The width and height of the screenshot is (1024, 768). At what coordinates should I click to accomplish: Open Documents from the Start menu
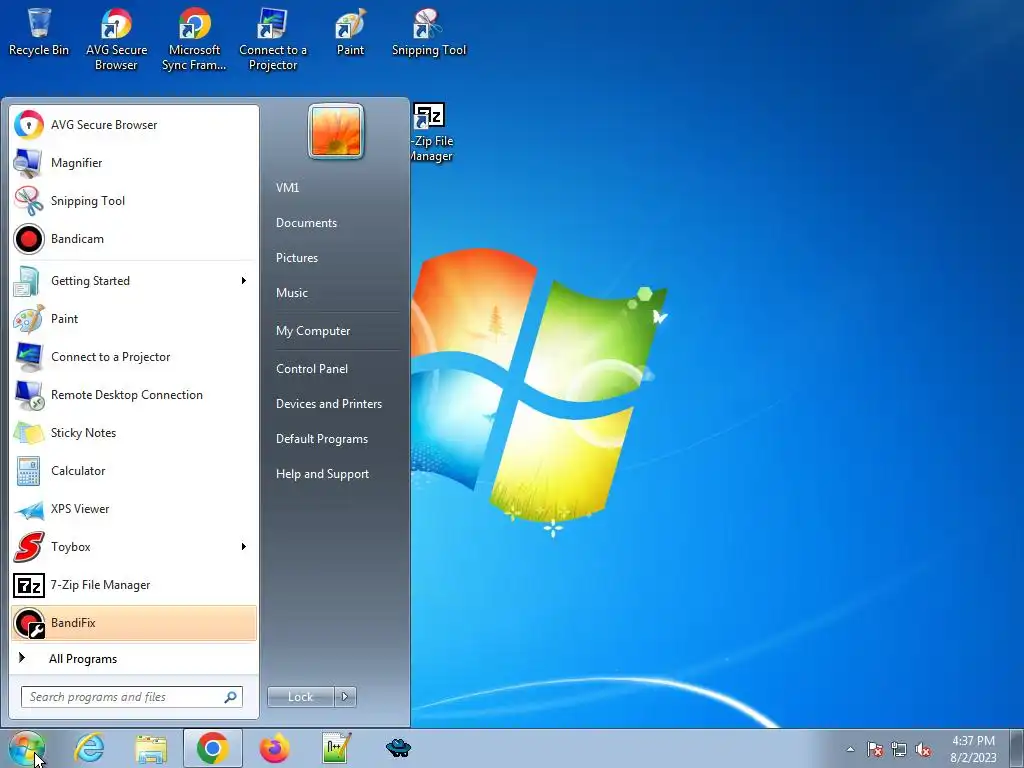click(337, 223)
